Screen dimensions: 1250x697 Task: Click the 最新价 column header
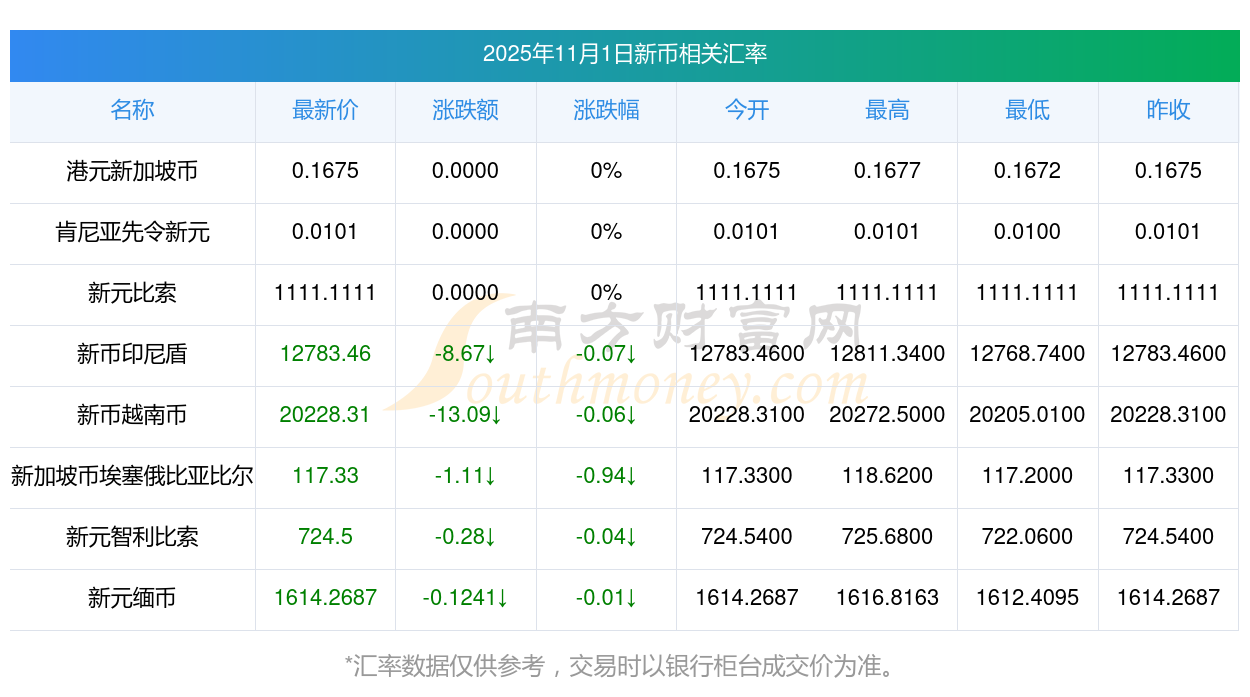(x=325, y=111)
